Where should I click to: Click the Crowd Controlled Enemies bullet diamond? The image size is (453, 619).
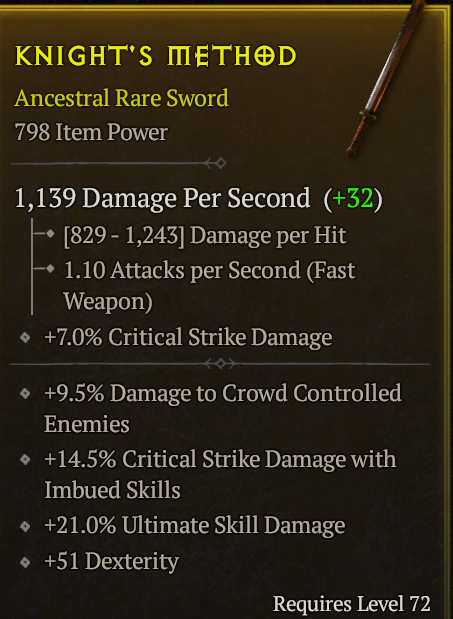[25, 393]
